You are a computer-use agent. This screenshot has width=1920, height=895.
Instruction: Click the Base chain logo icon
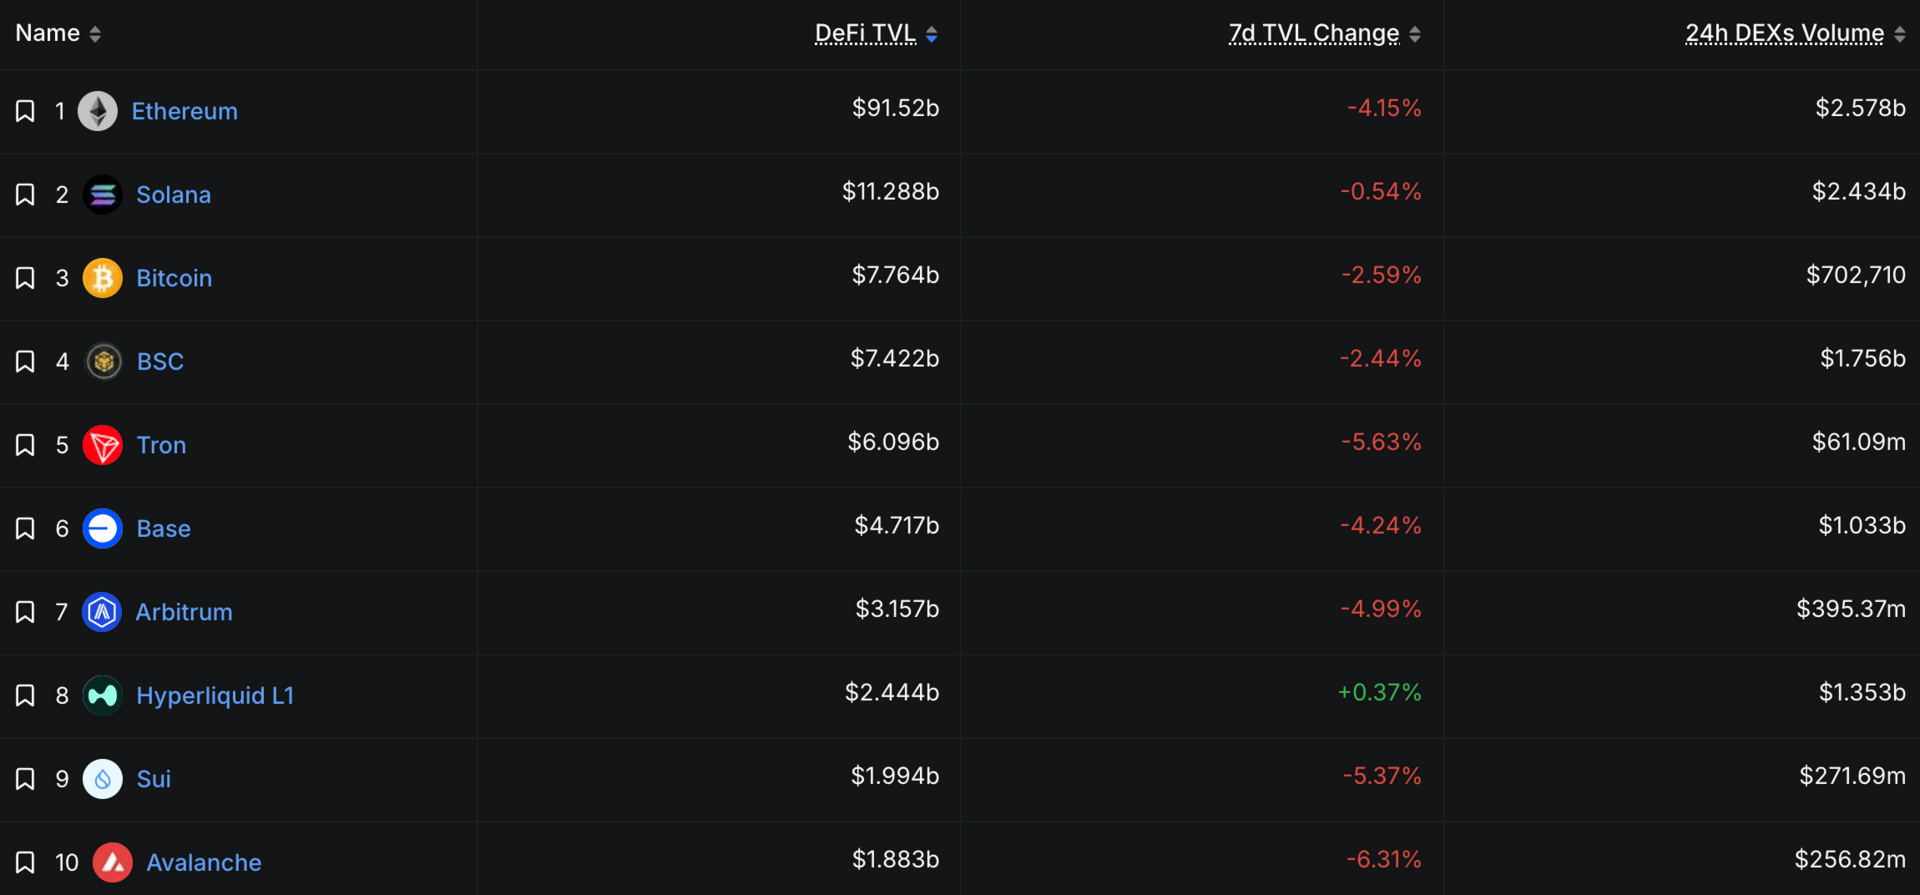102,529
